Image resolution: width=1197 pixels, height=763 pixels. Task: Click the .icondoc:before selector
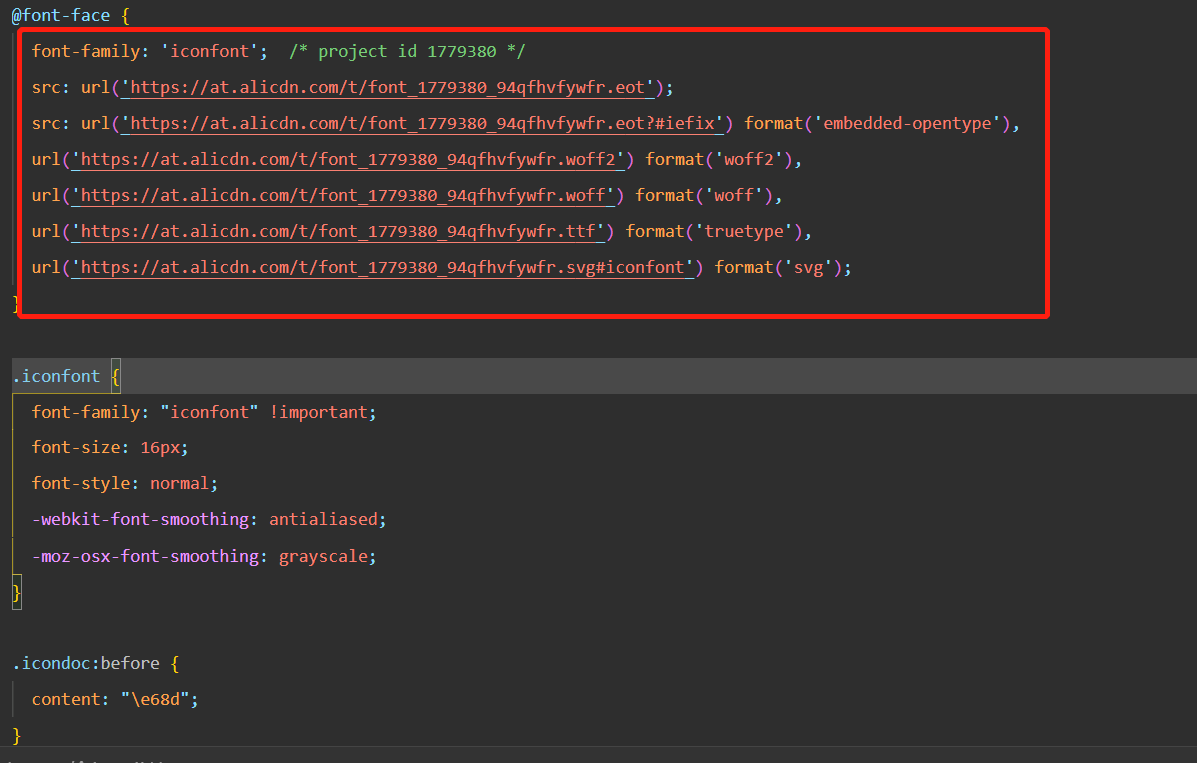pyautogui.click(x=84, y=663)
